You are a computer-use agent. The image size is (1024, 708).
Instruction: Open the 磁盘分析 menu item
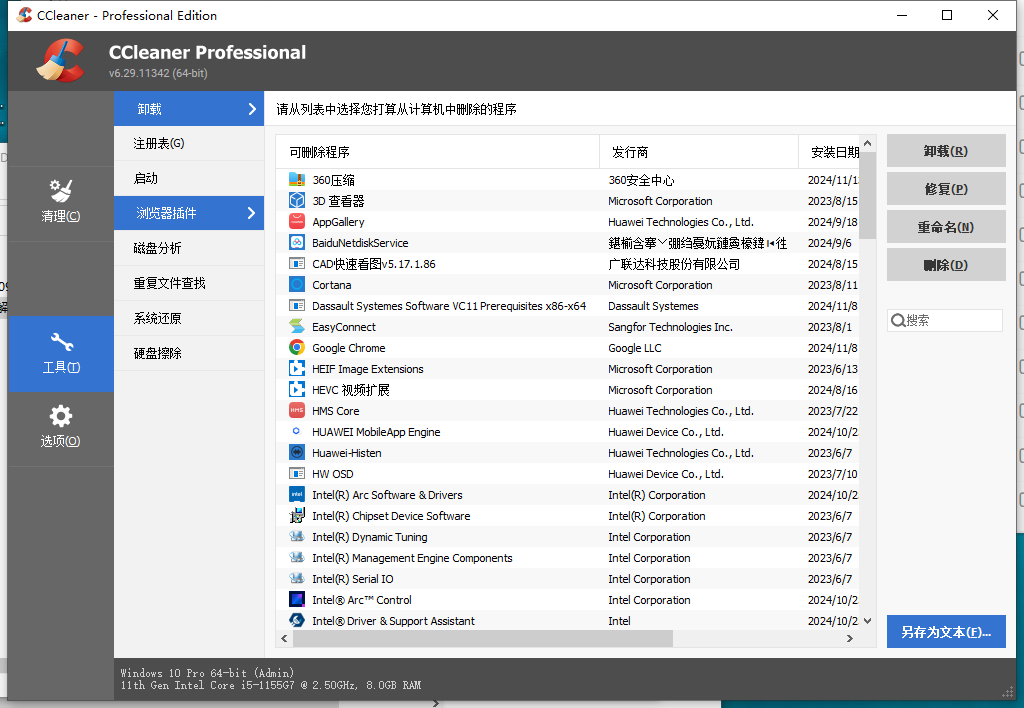click(x=189, y=248)
